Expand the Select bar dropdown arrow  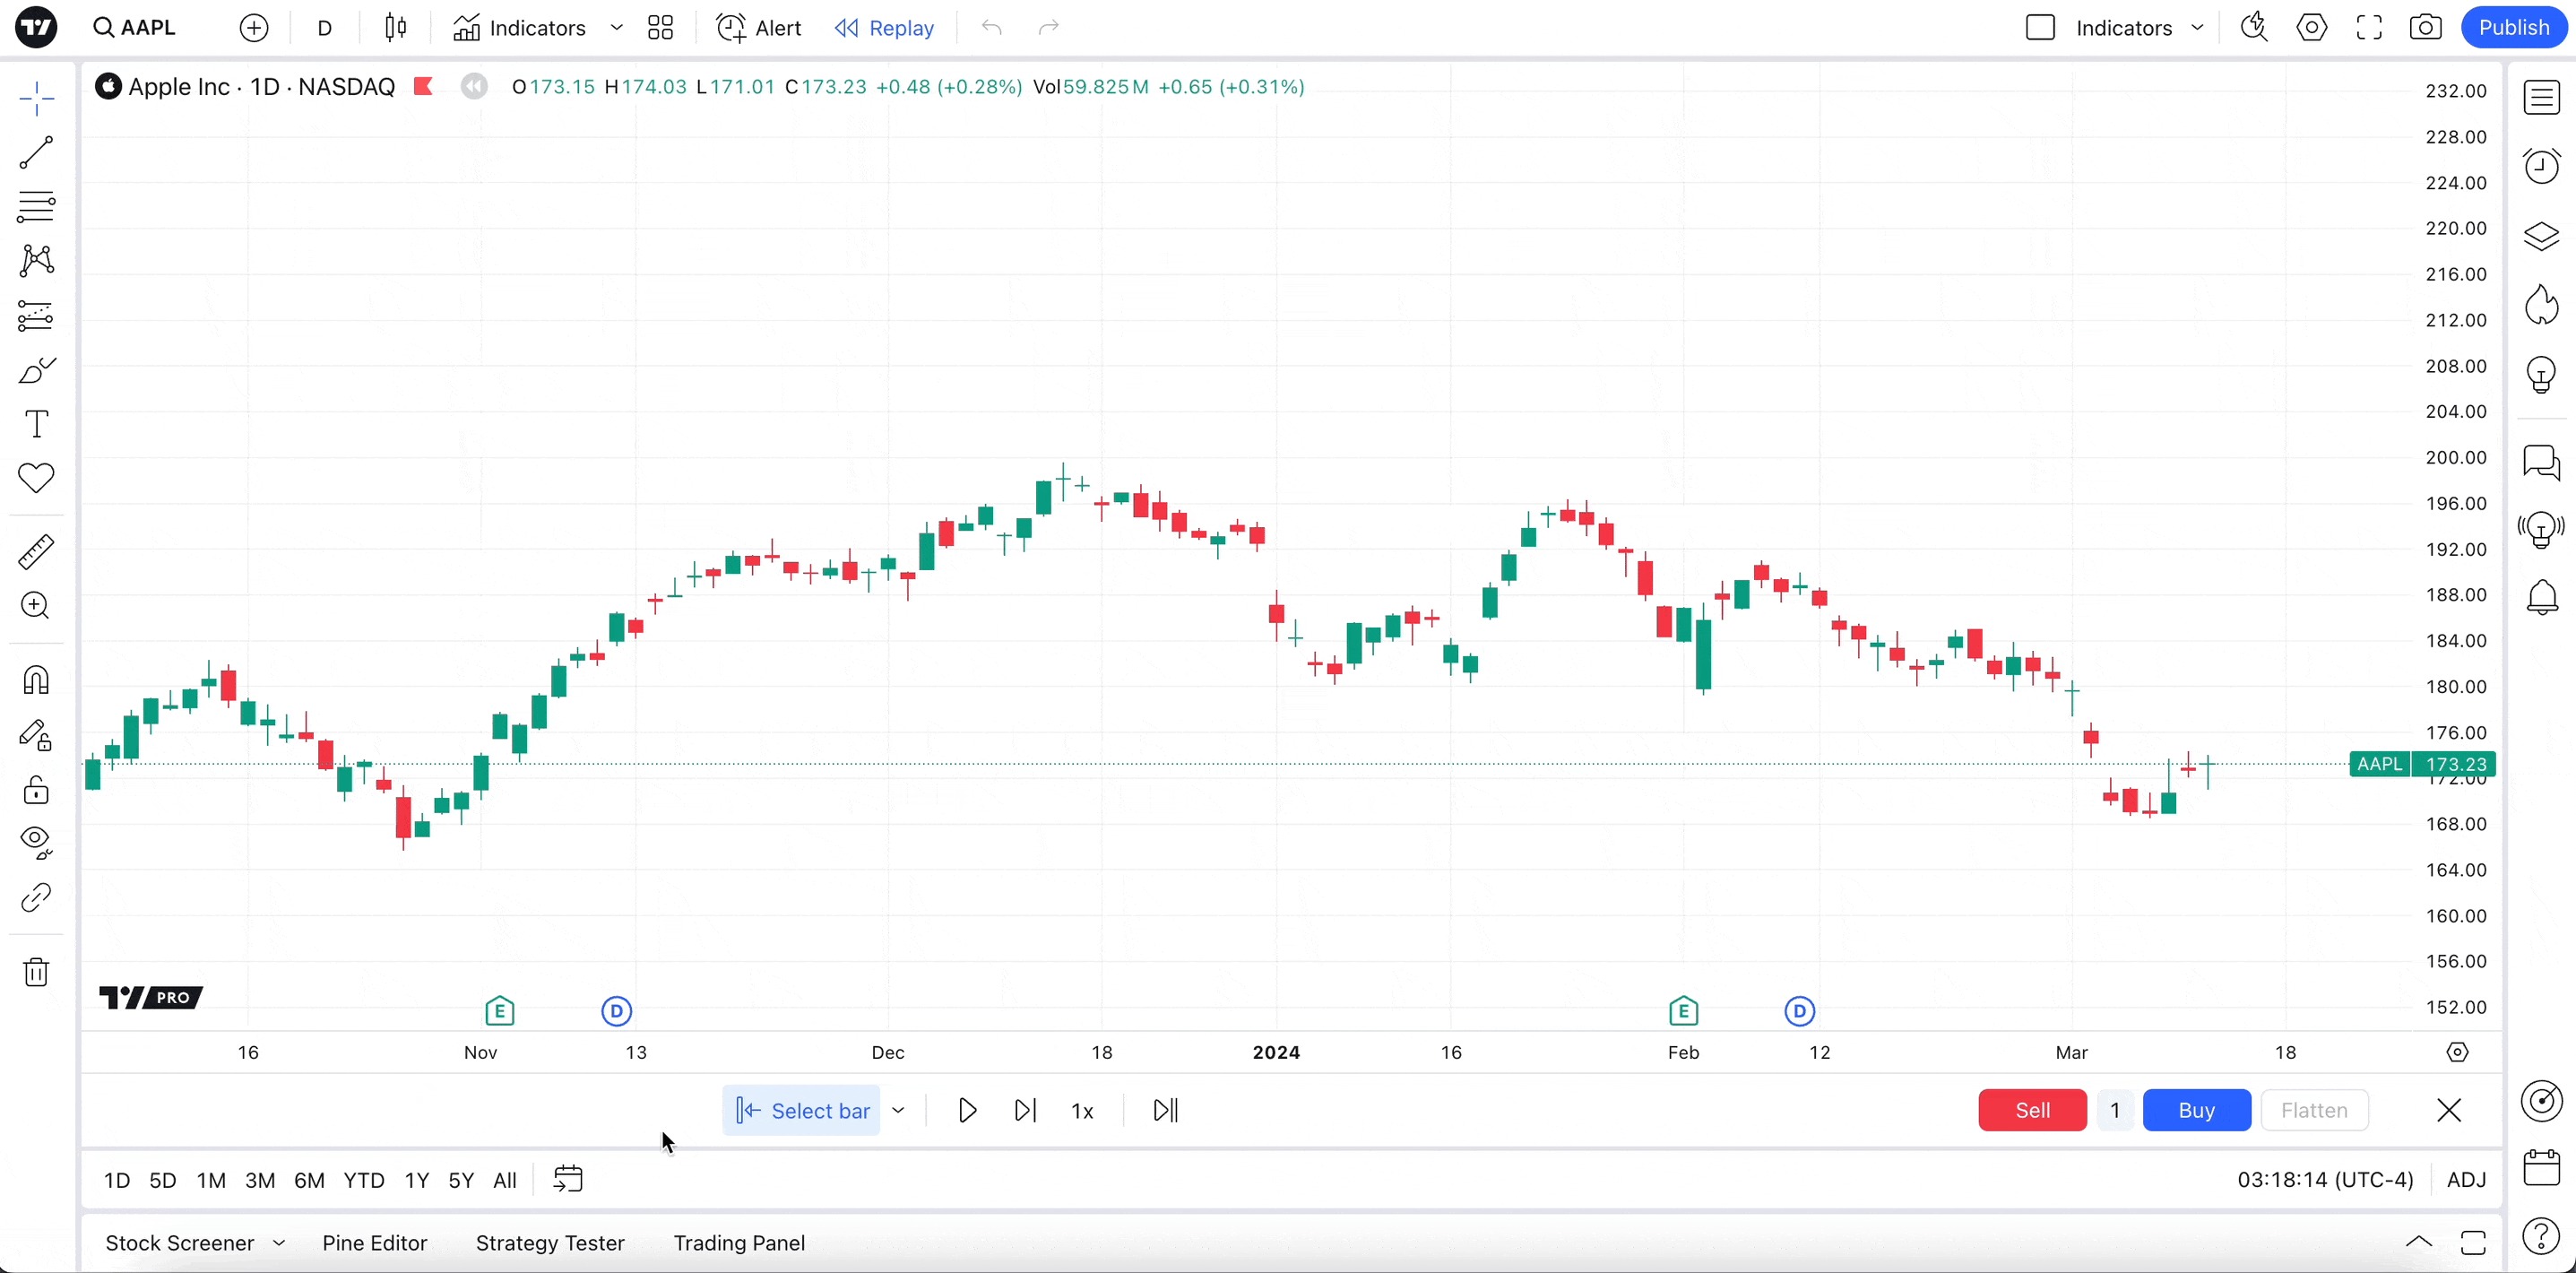[x=898, y=1110]
